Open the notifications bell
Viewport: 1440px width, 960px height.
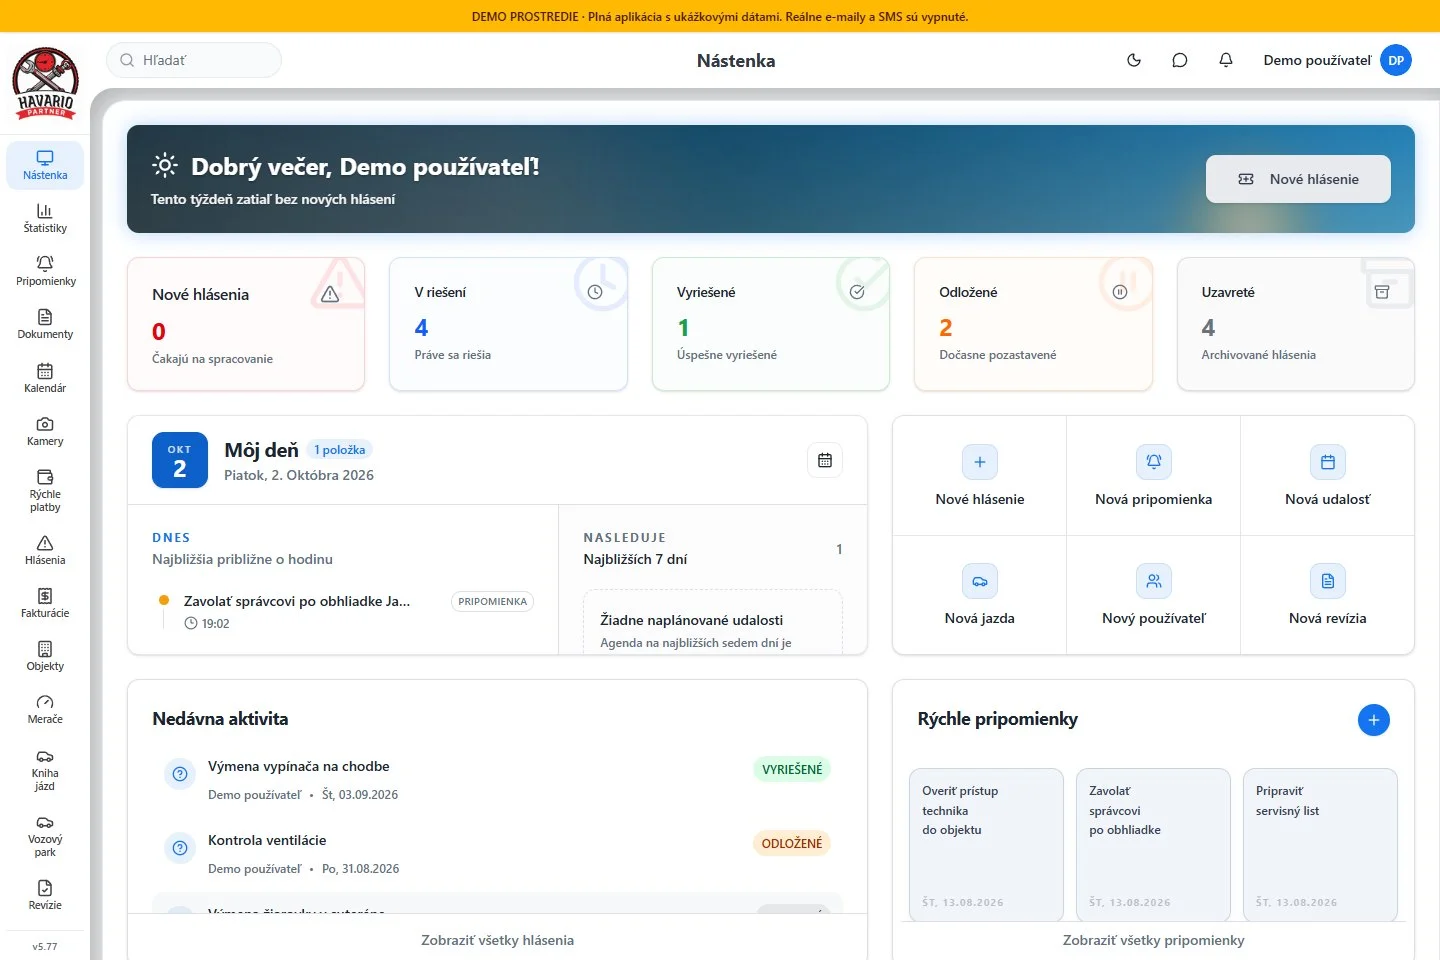[x=1226, y=60]
